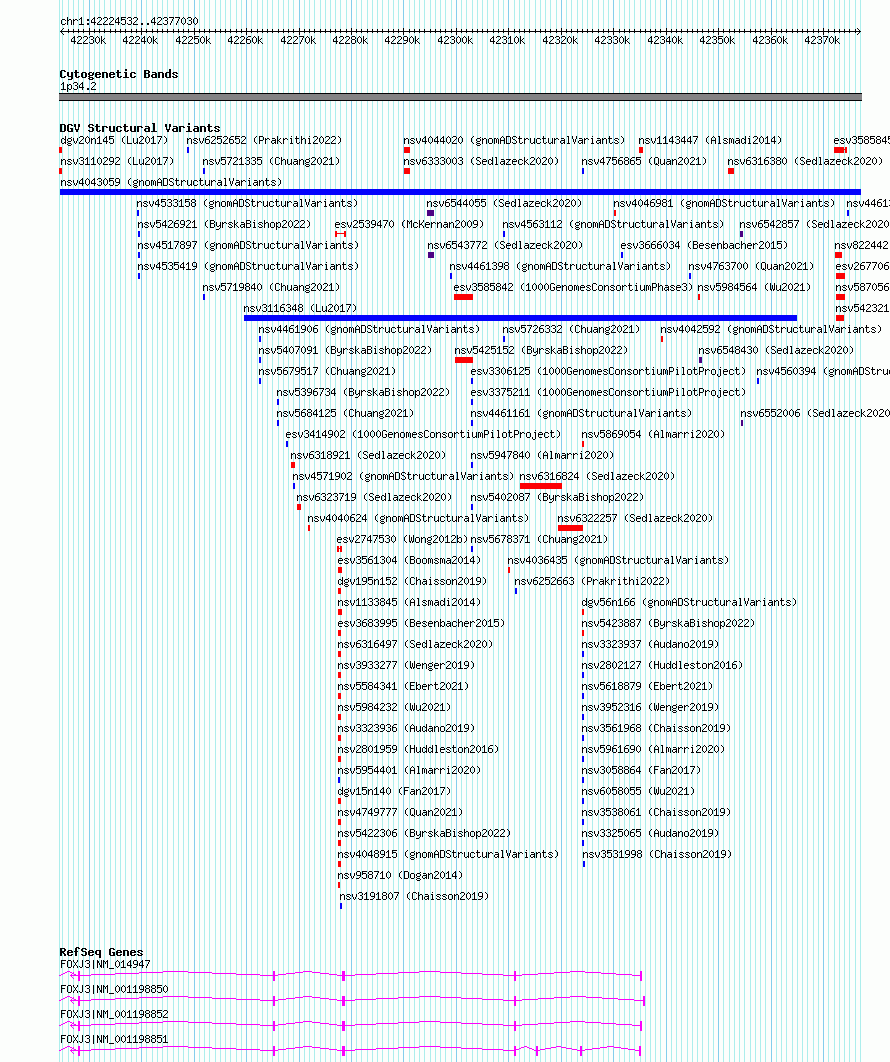Open FOXJ3|NM_001198852 transcript
This screenshot has height=1062, width=890.
pyautogui.click(x=351, y=1025)
